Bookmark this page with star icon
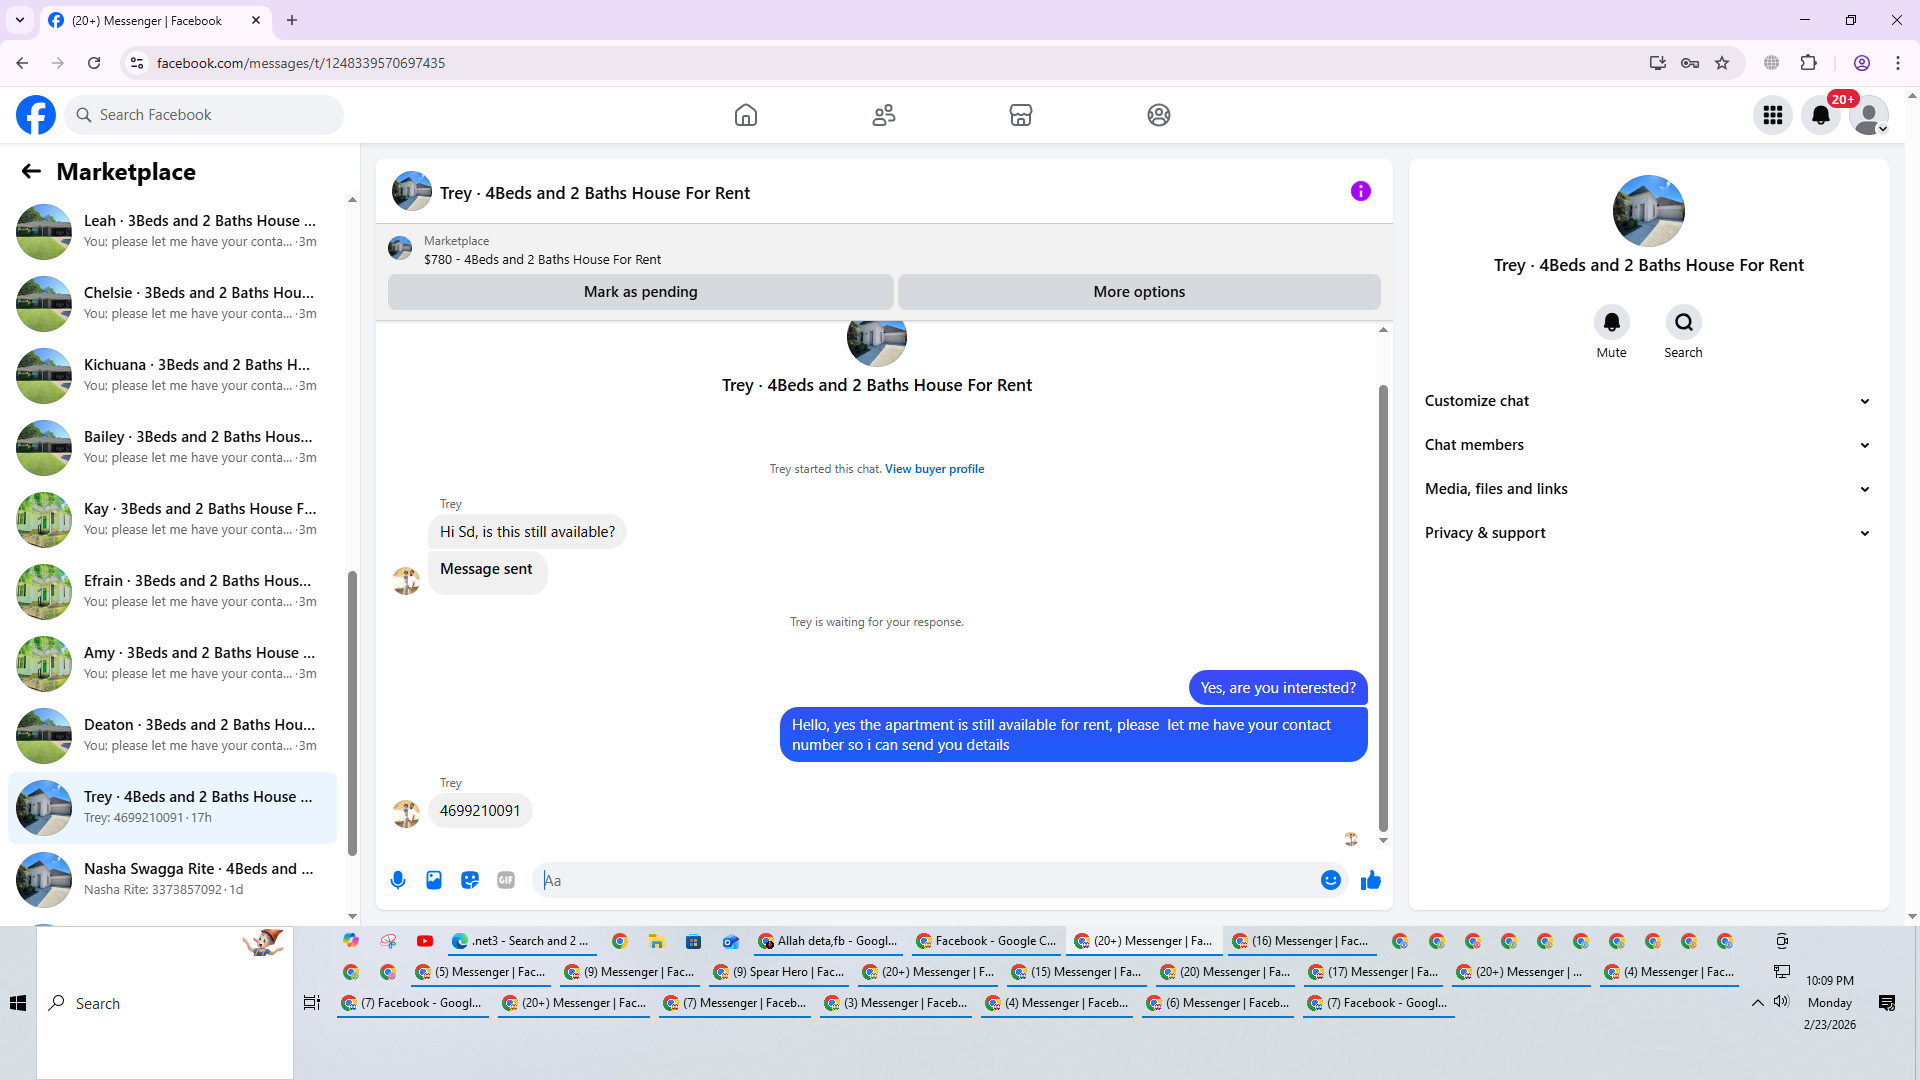 tap(1722, 63)
